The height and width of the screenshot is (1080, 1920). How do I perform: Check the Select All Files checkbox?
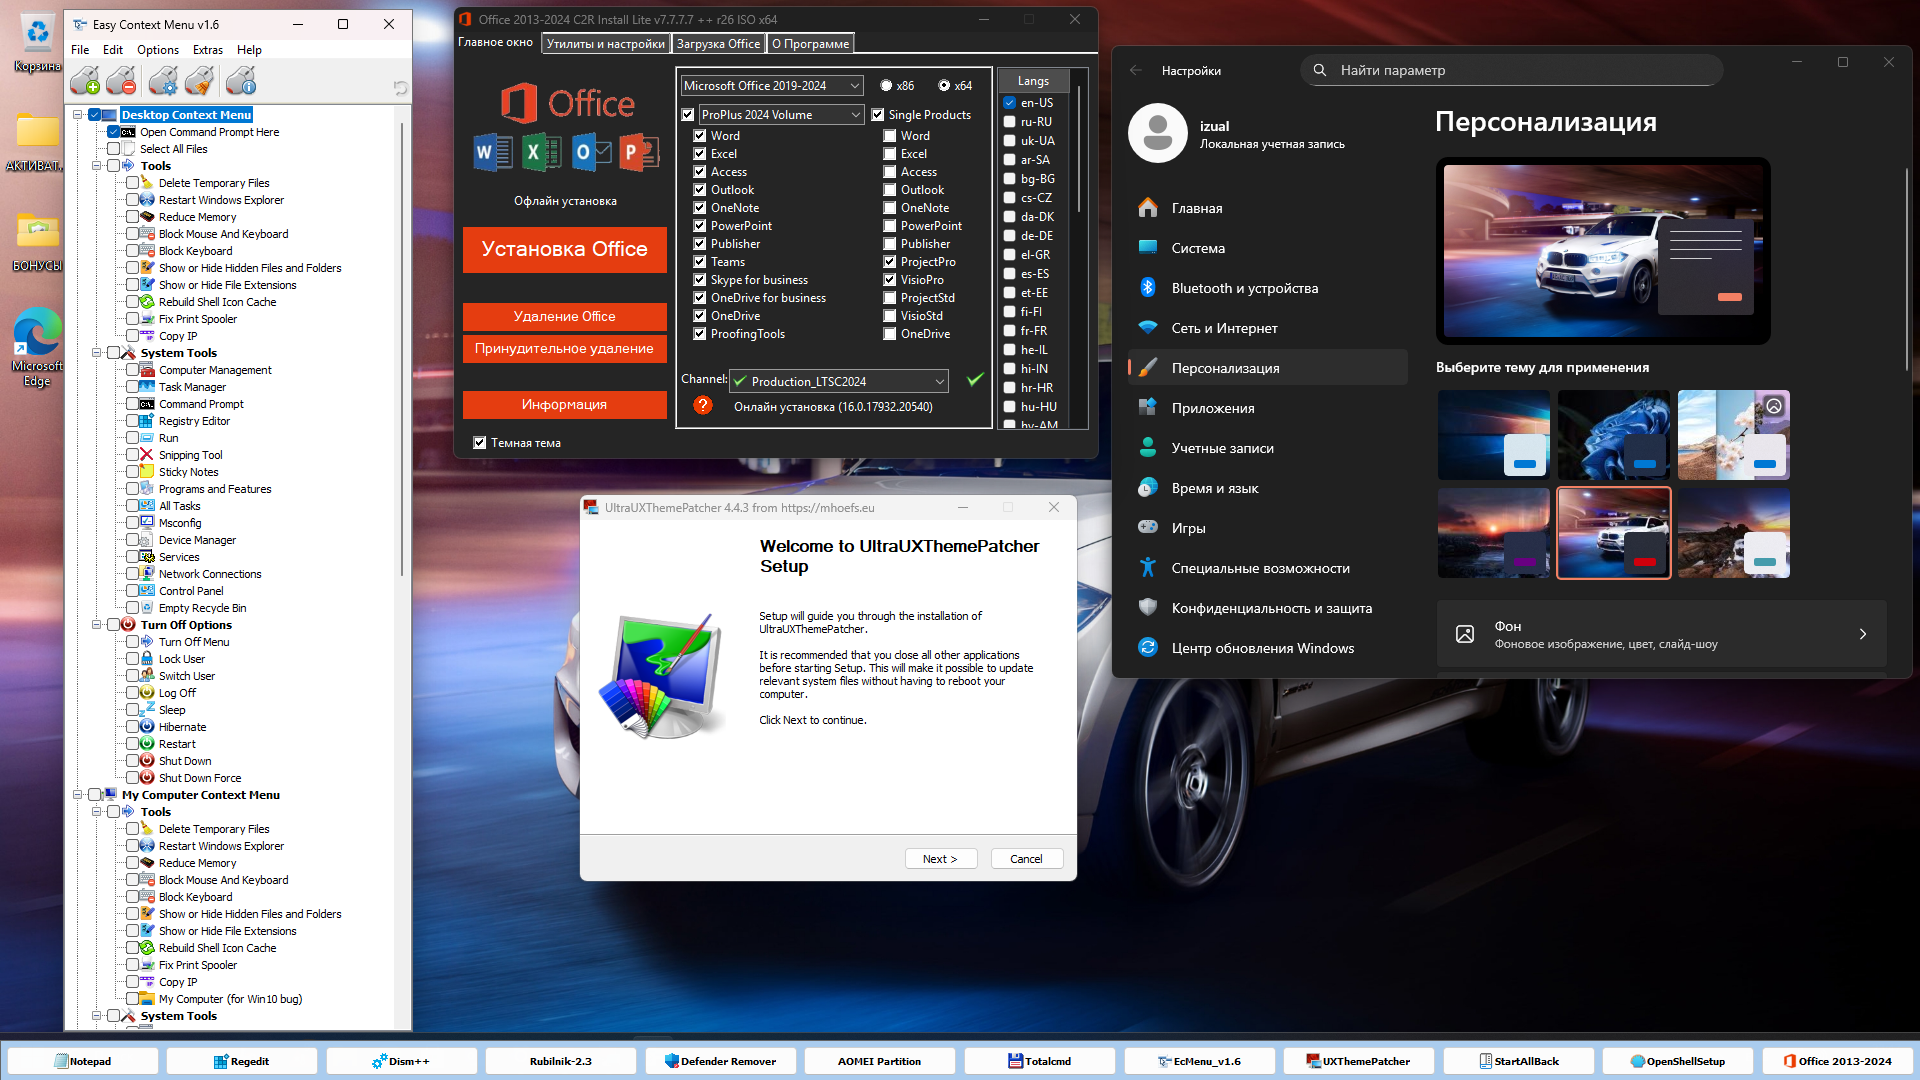pyautogui.click(x=113, y=149)
